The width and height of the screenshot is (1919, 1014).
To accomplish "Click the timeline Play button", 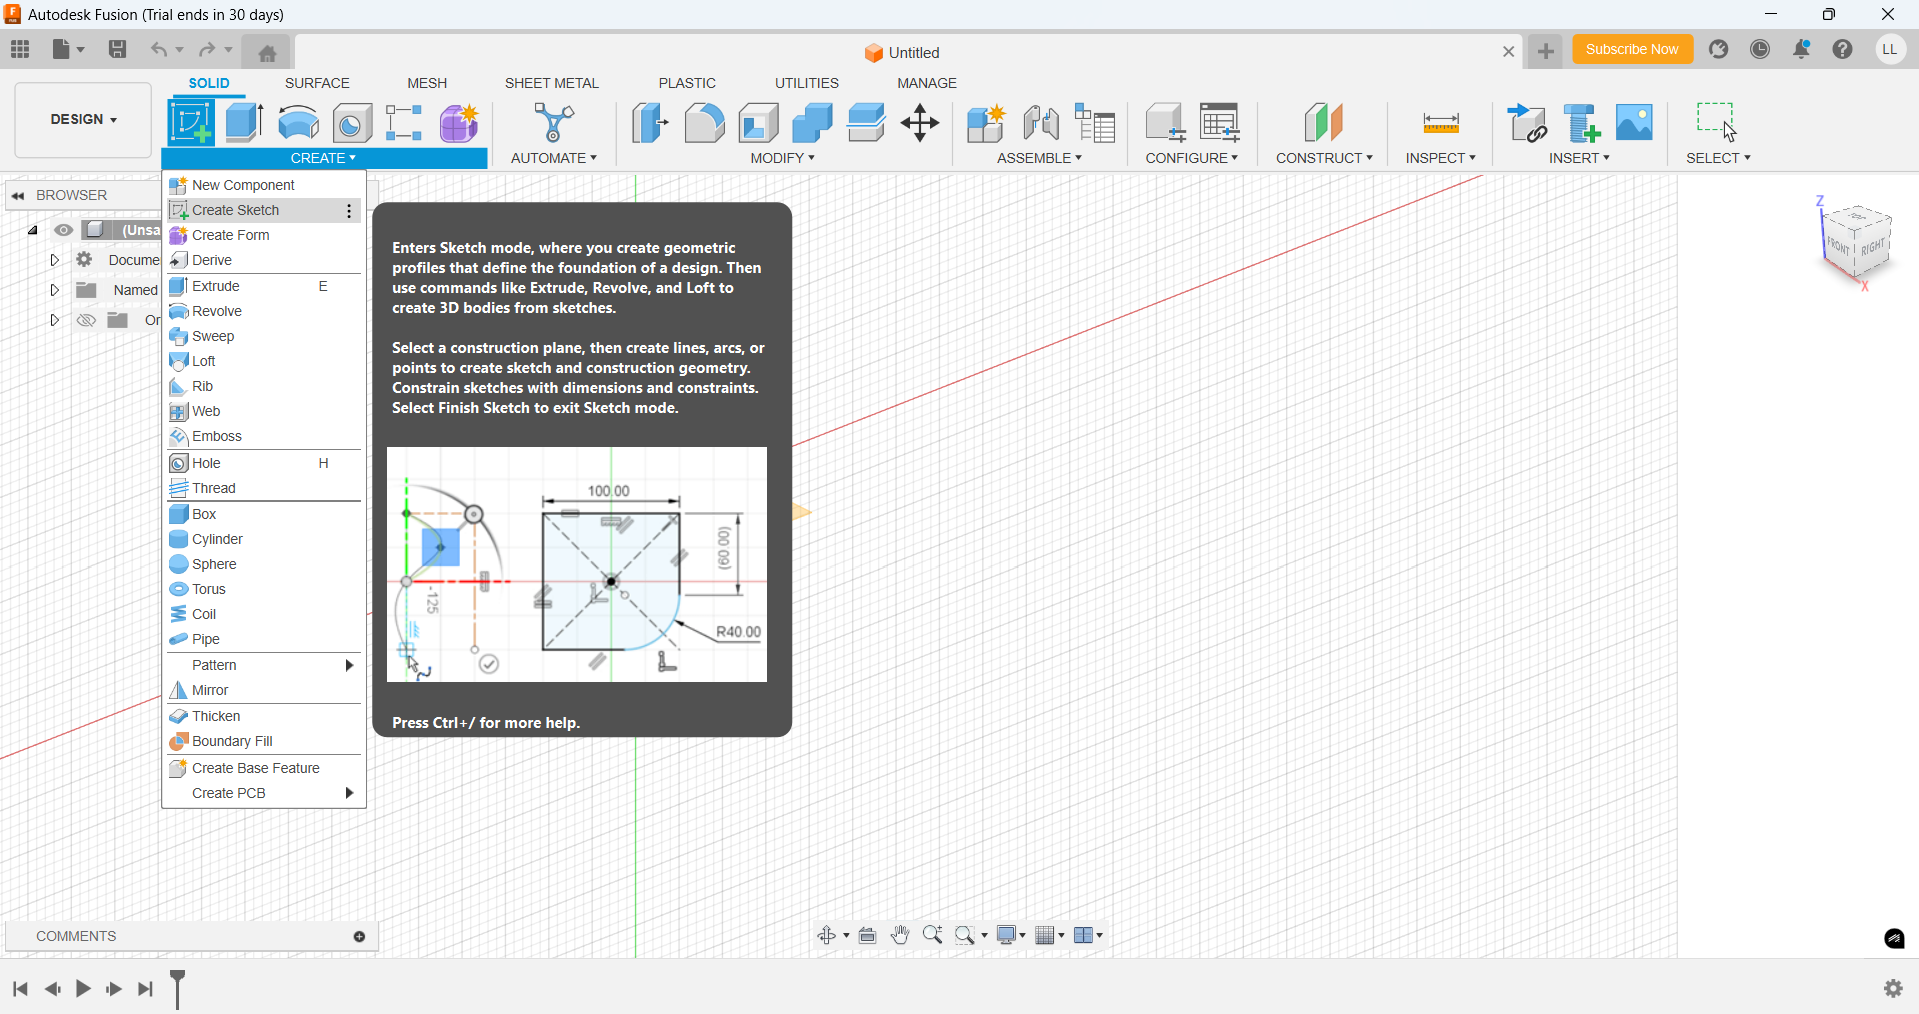I will (x=83, y=989).
